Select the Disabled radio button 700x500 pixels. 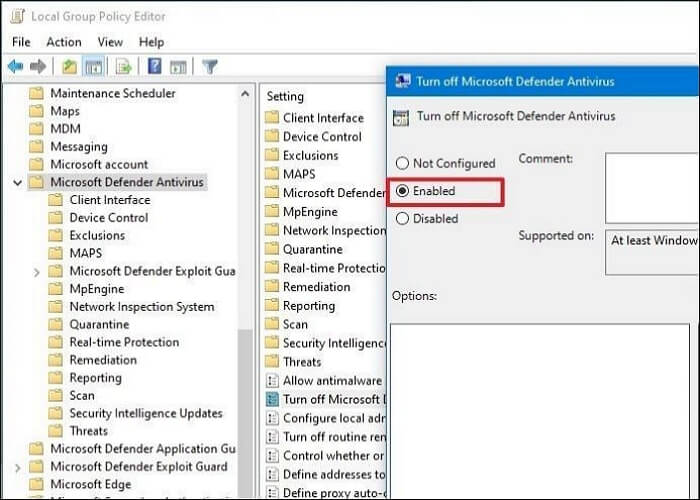[403, 218]
